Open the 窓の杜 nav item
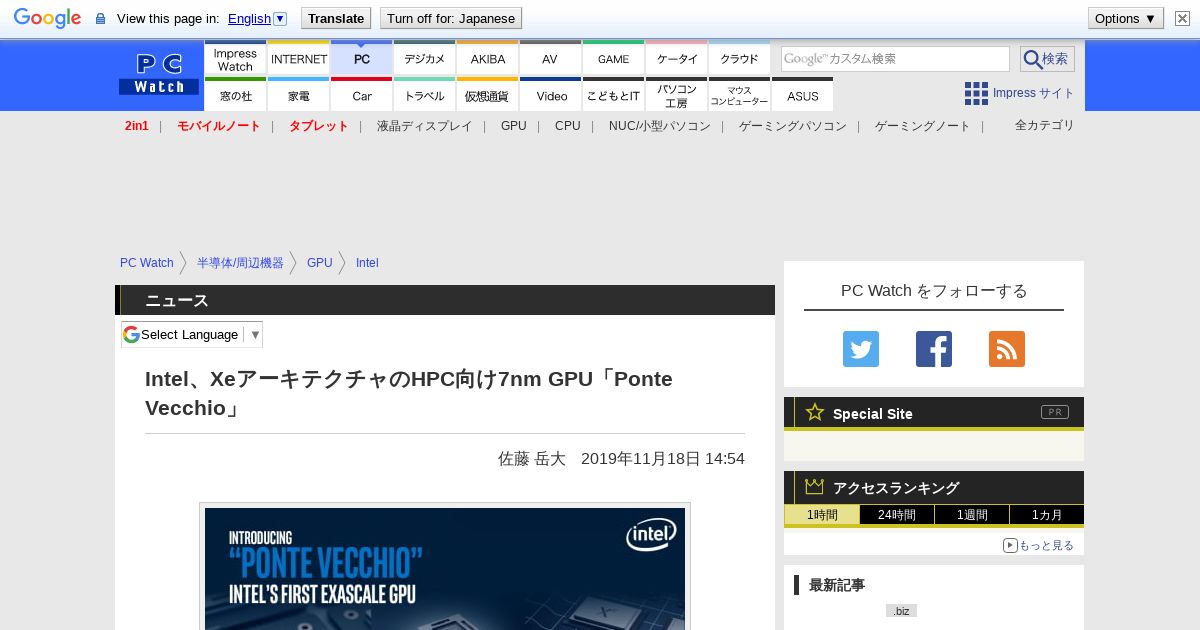 click(235, 96)
